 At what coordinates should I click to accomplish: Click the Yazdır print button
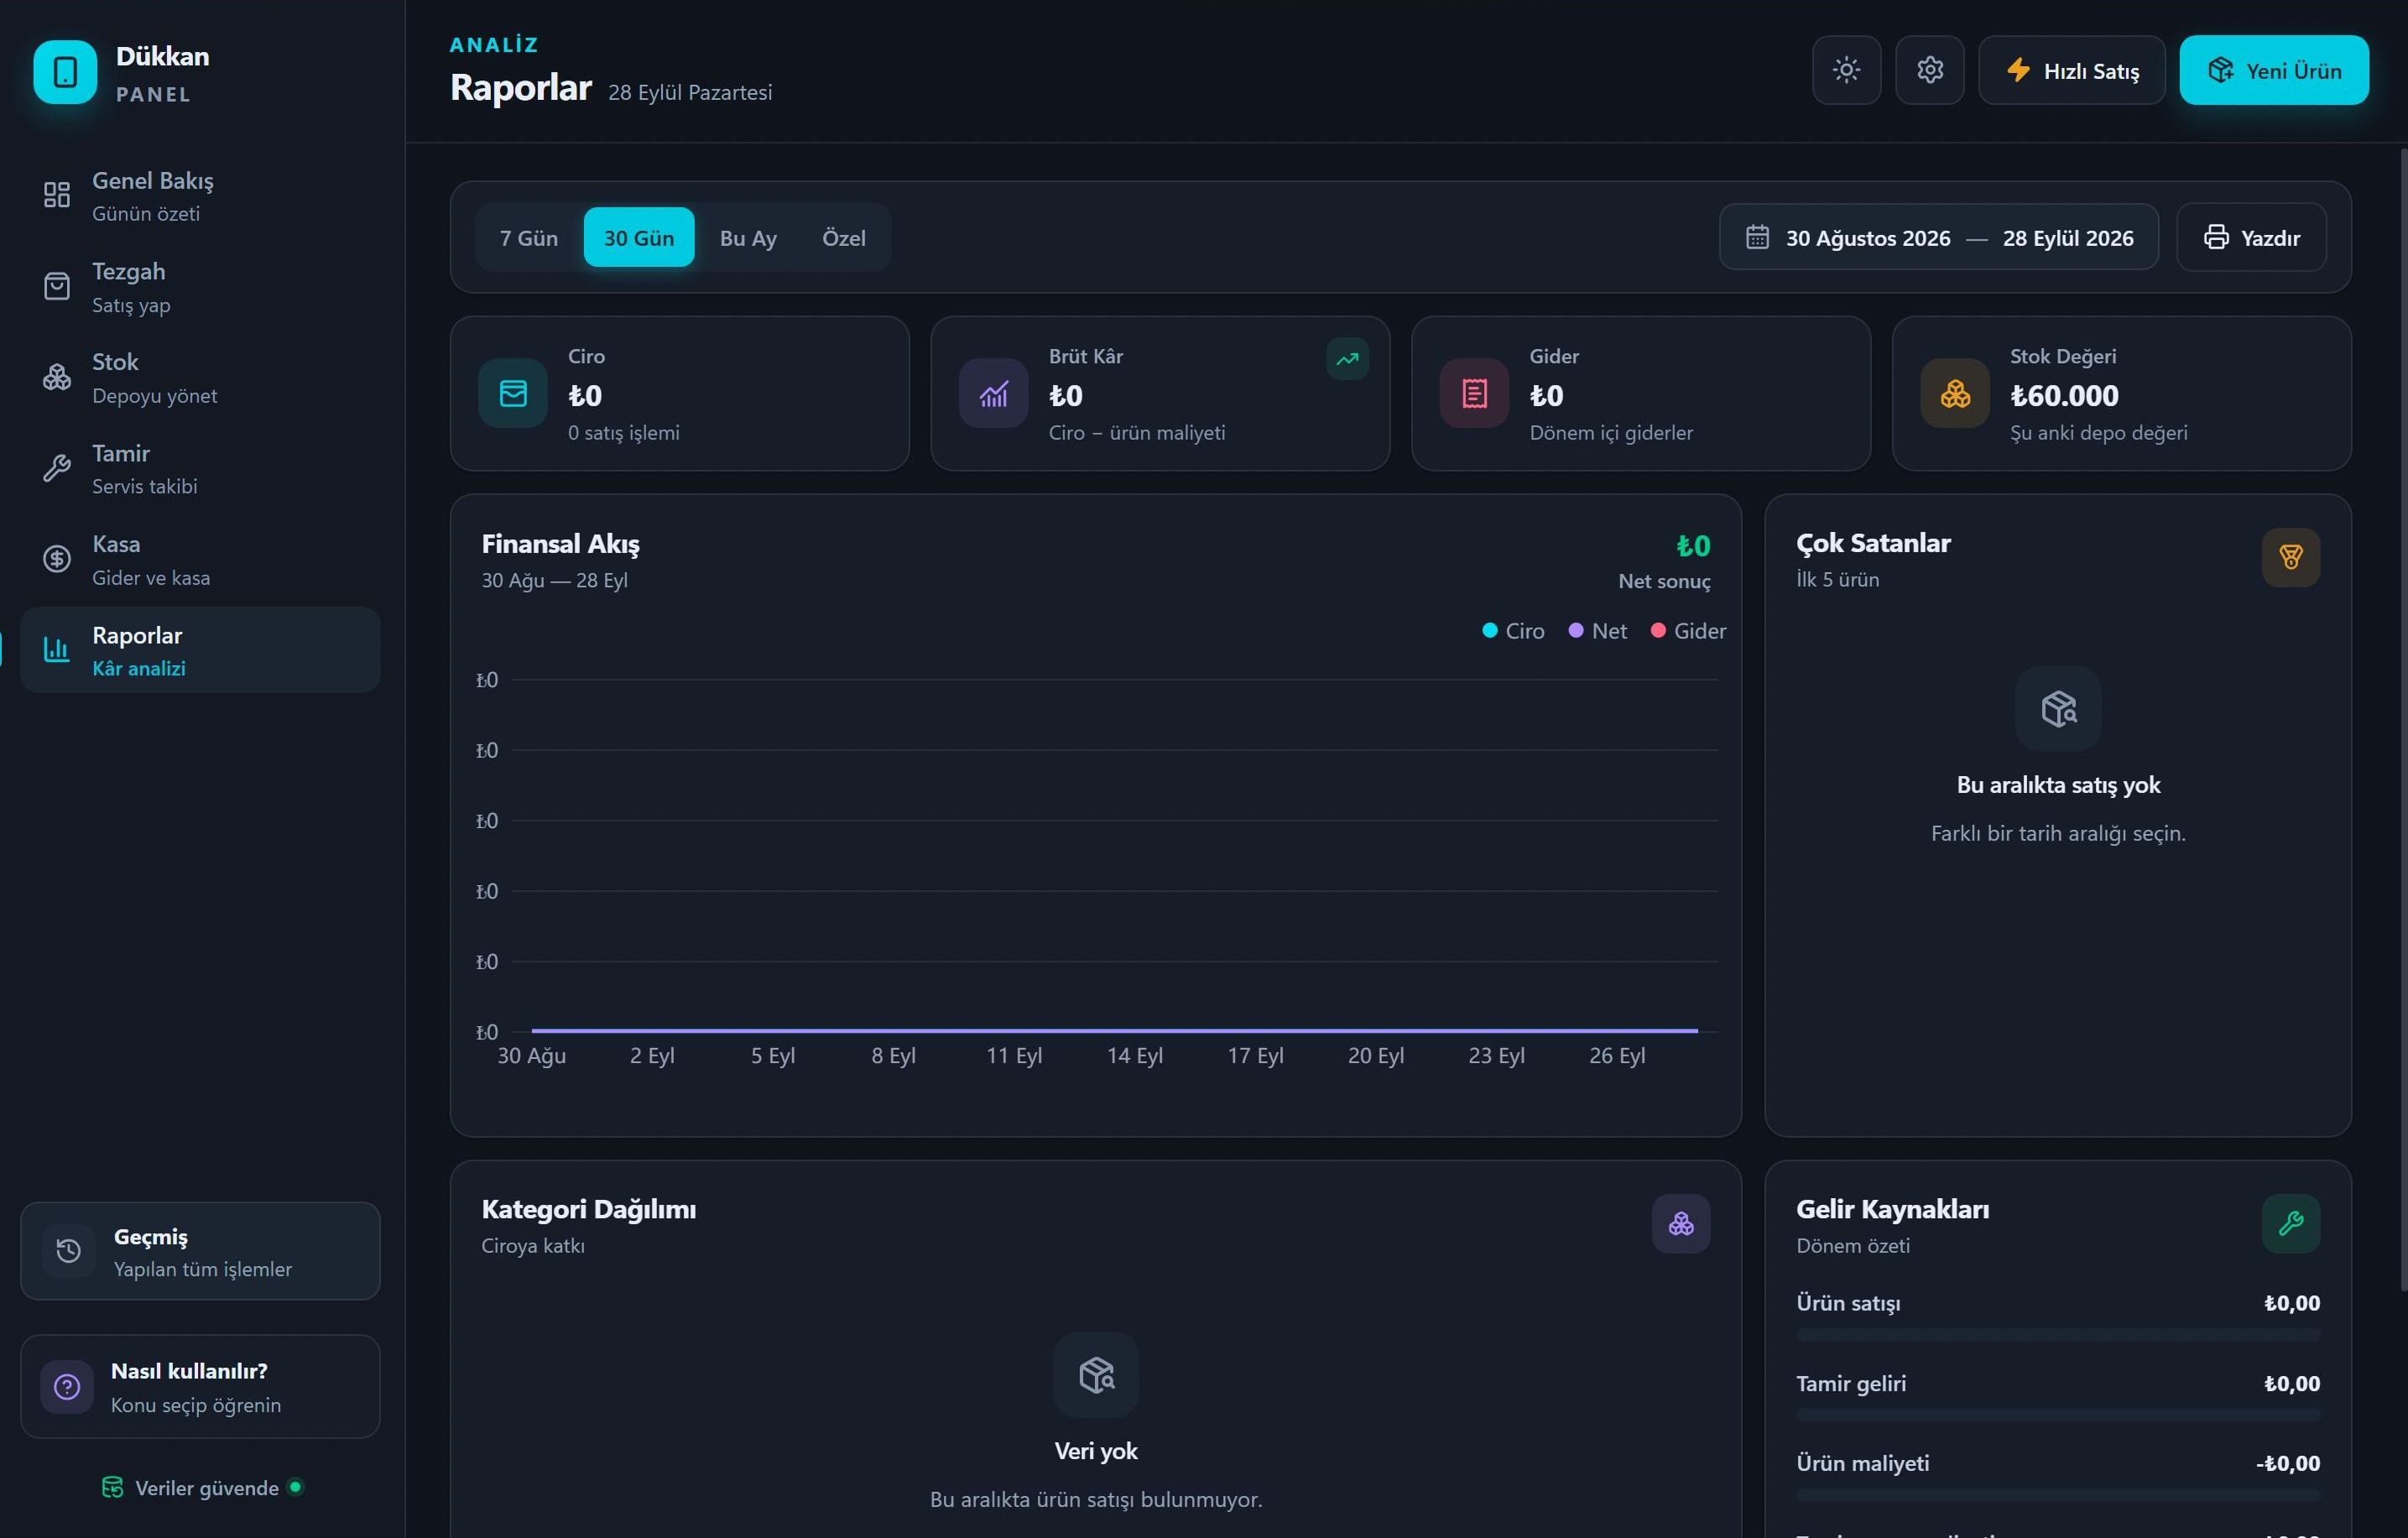click(x=2251, y=238)
